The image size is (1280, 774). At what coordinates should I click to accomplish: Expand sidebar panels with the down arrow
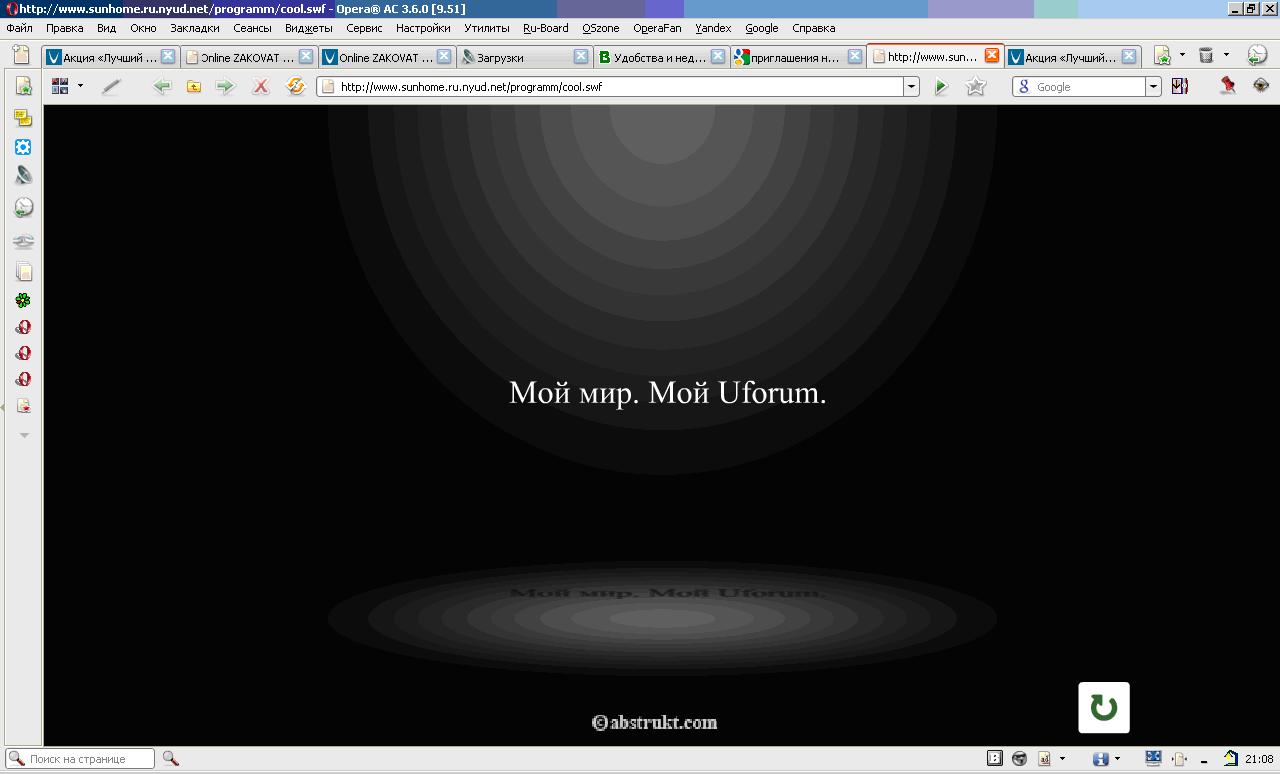pos(24,435)
